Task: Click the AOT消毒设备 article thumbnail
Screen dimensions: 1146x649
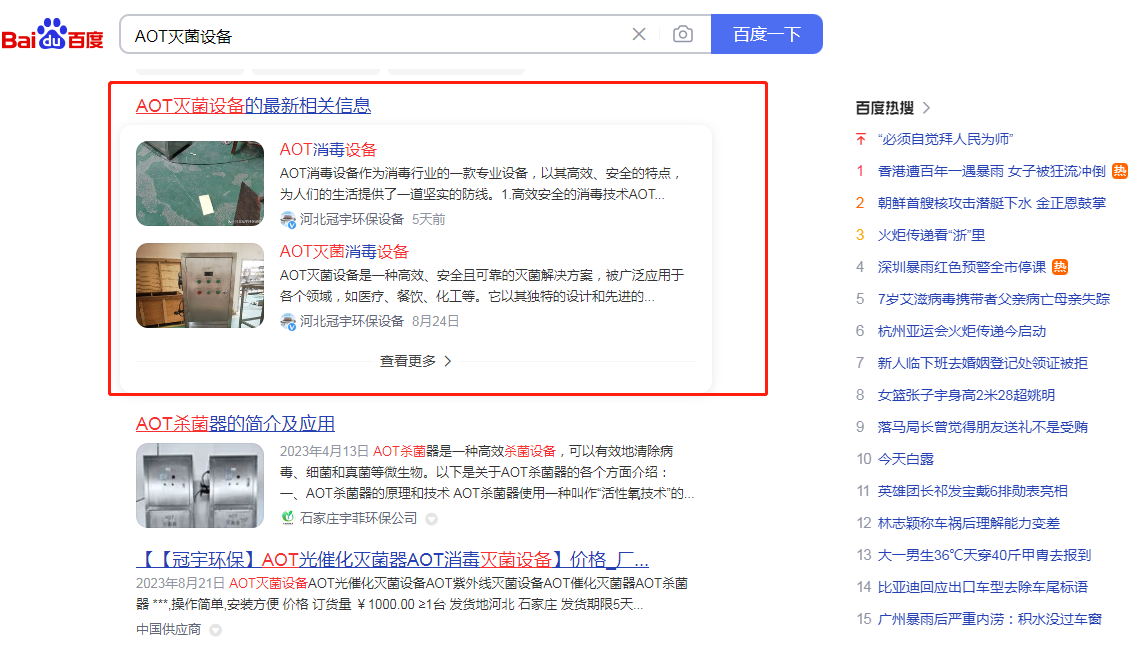Action: 200,183
